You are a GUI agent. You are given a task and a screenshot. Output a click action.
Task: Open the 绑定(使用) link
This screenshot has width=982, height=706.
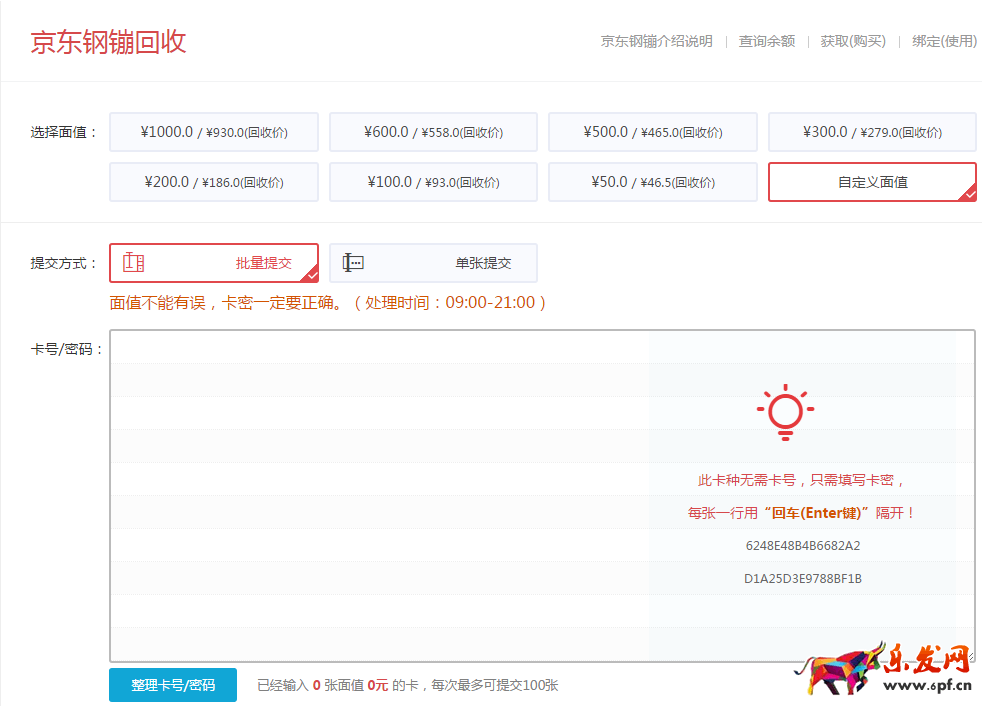pos(944,41)
